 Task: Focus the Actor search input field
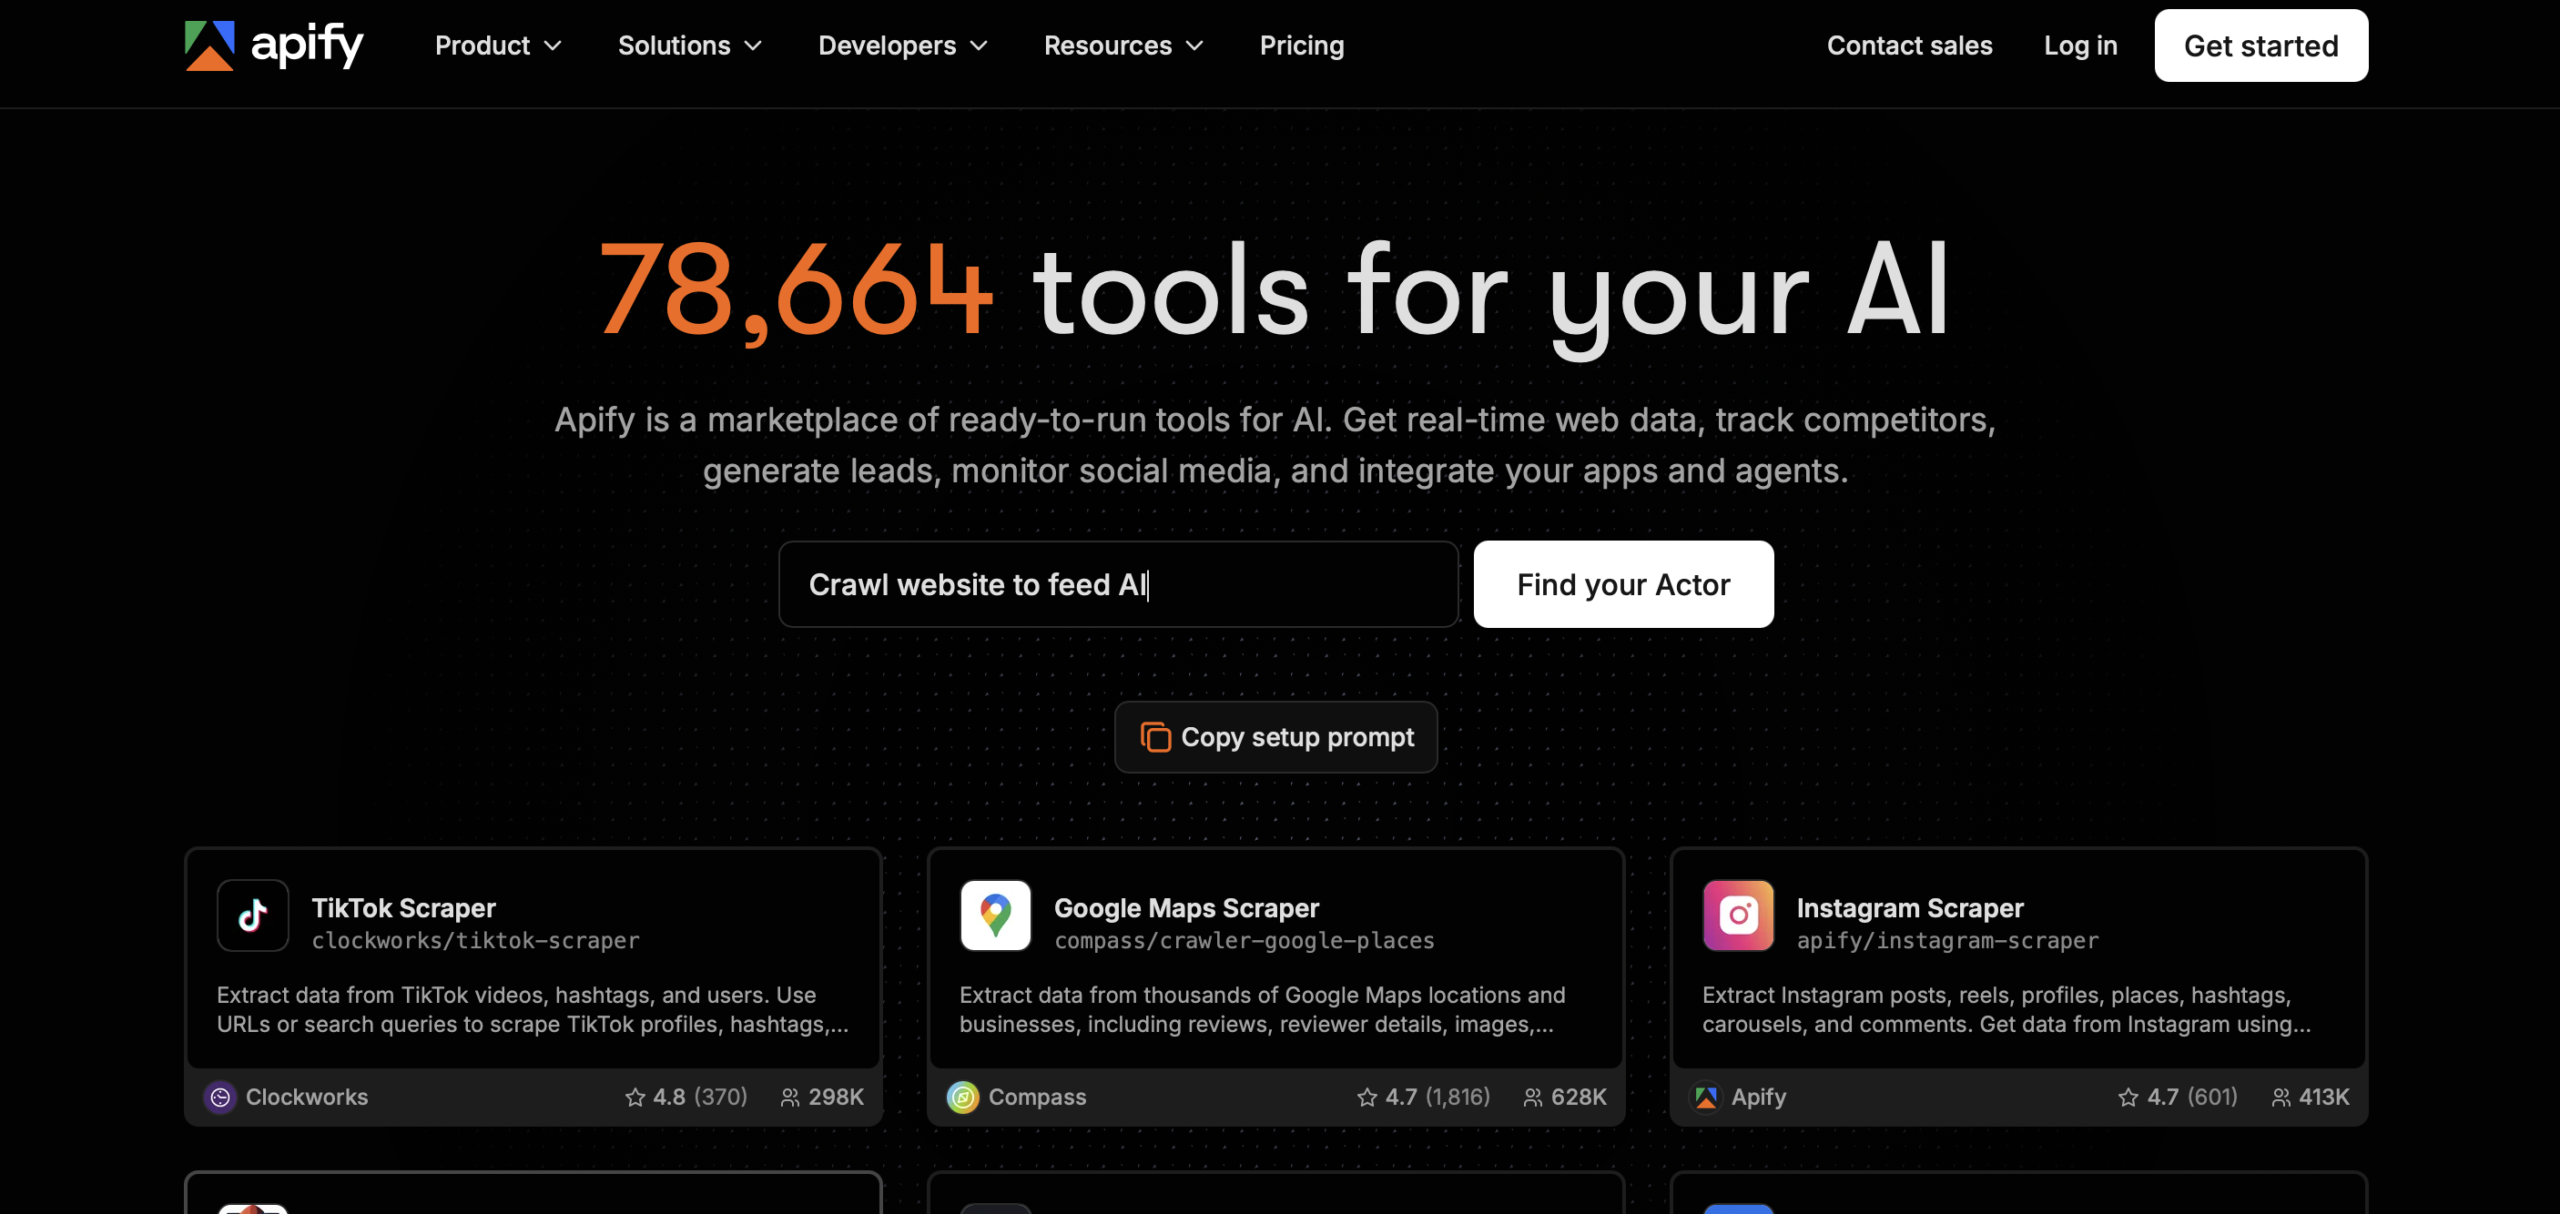(x=1118, y=584)
